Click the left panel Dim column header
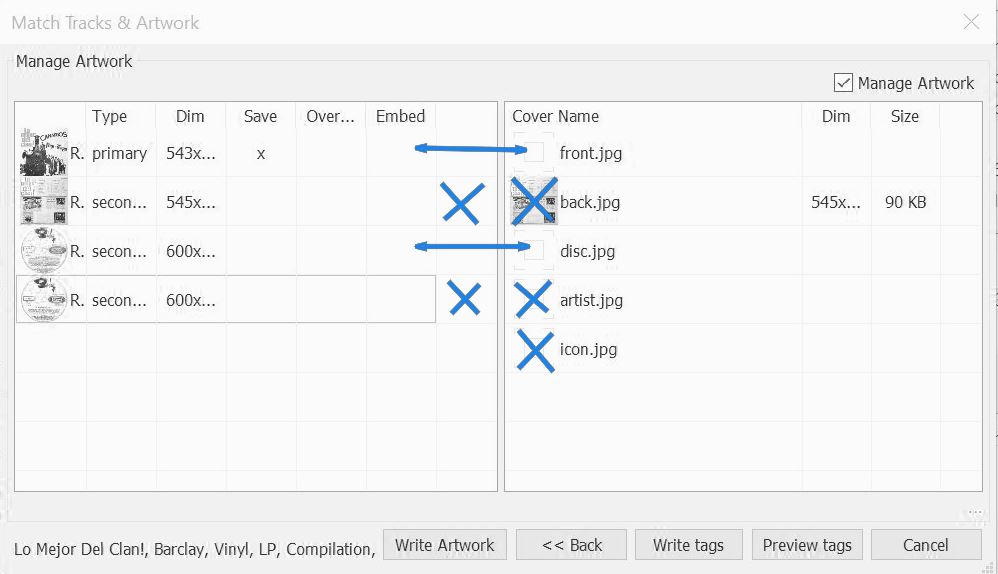Viewport: 998px width, 574px height. coord(190,116)
